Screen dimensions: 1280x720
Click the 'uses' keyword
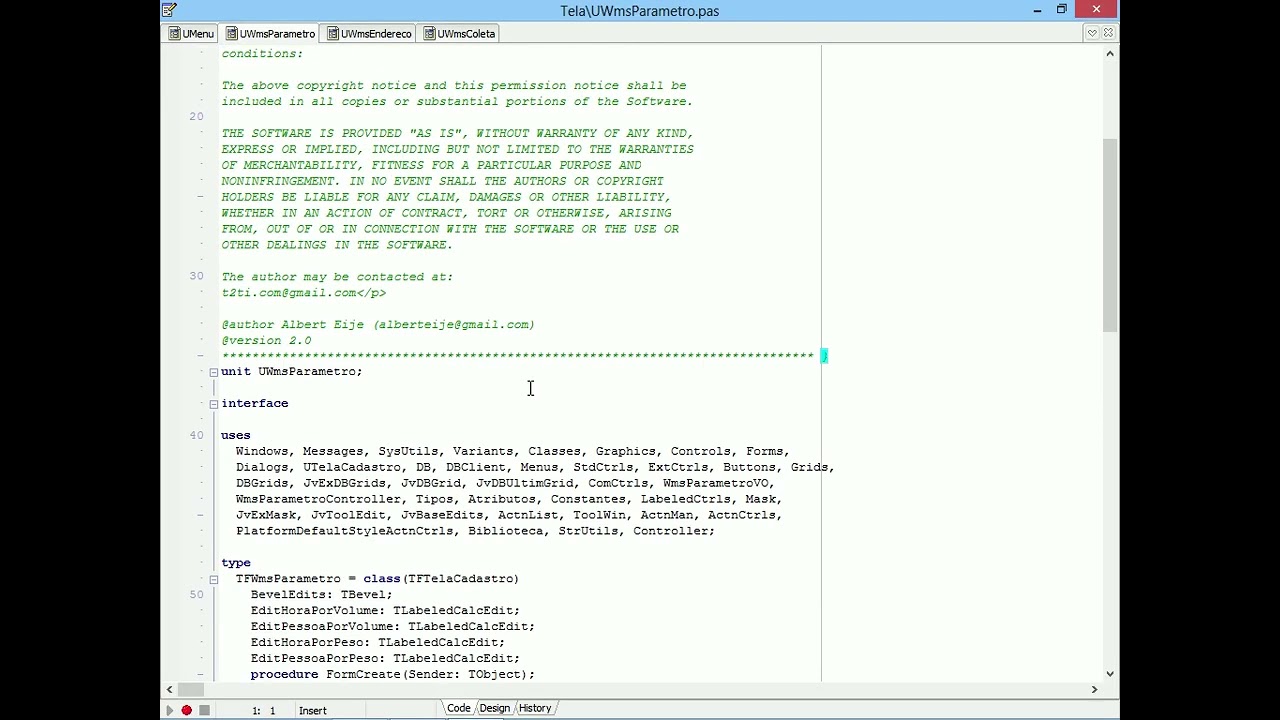236,436
